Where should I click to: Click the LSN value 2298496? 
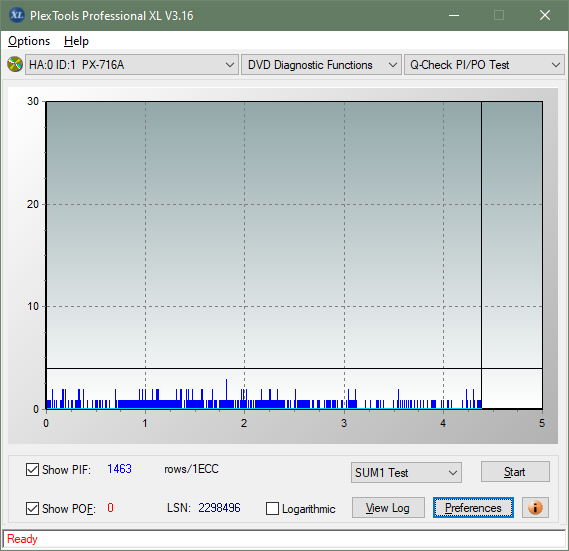click(x=219, y=507)
